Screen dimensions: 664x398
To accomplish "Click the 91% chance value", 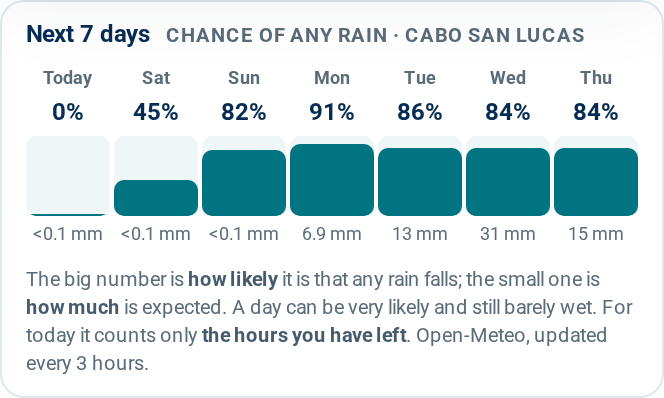I will click(x=332, y=112).
